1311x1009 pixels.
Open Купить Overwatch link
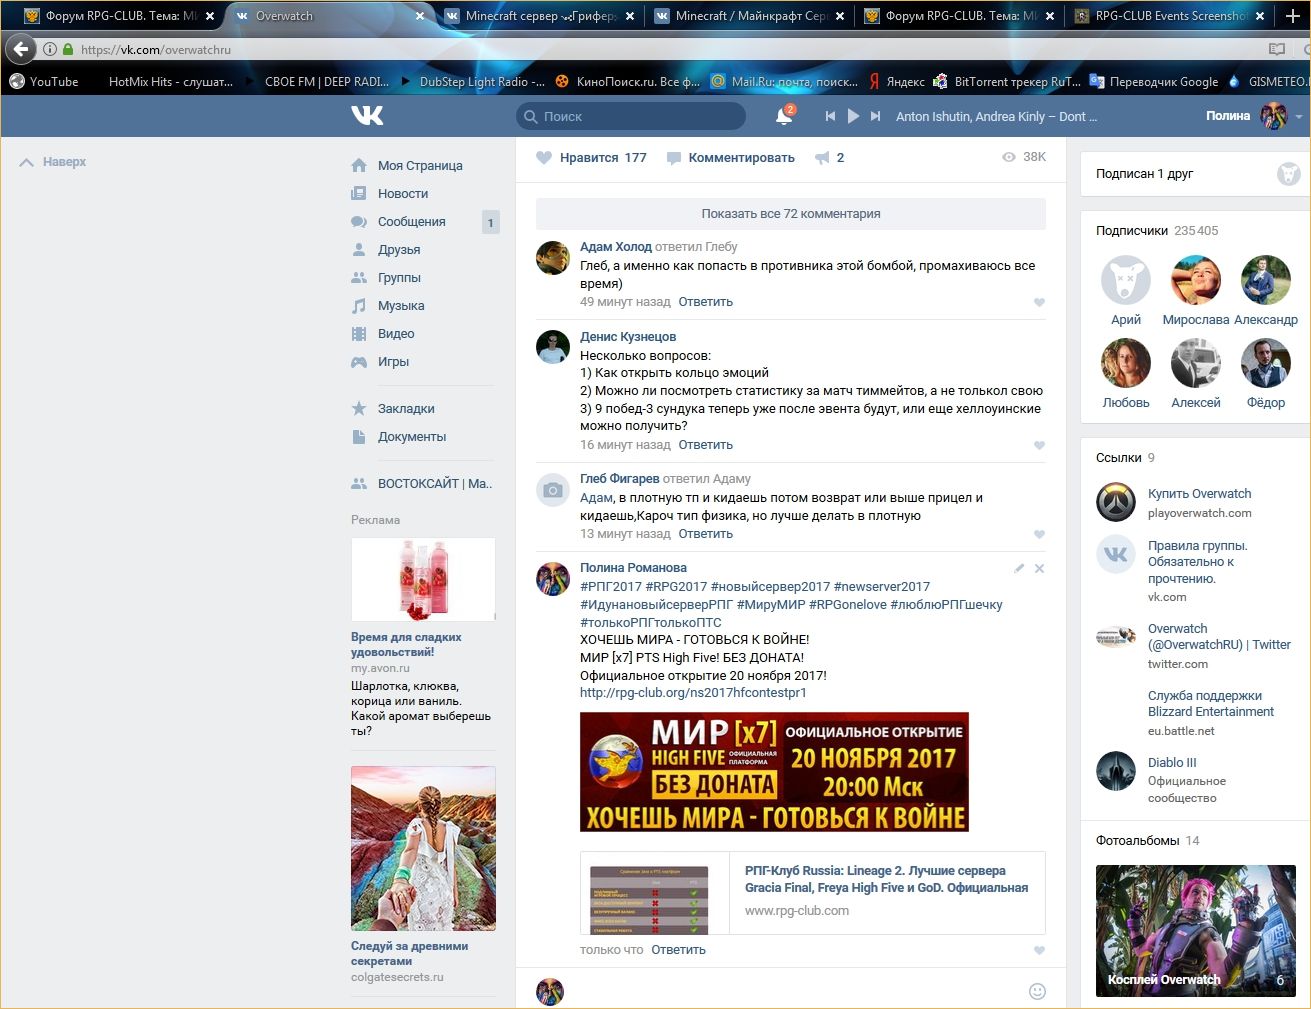pos(1199,494)
